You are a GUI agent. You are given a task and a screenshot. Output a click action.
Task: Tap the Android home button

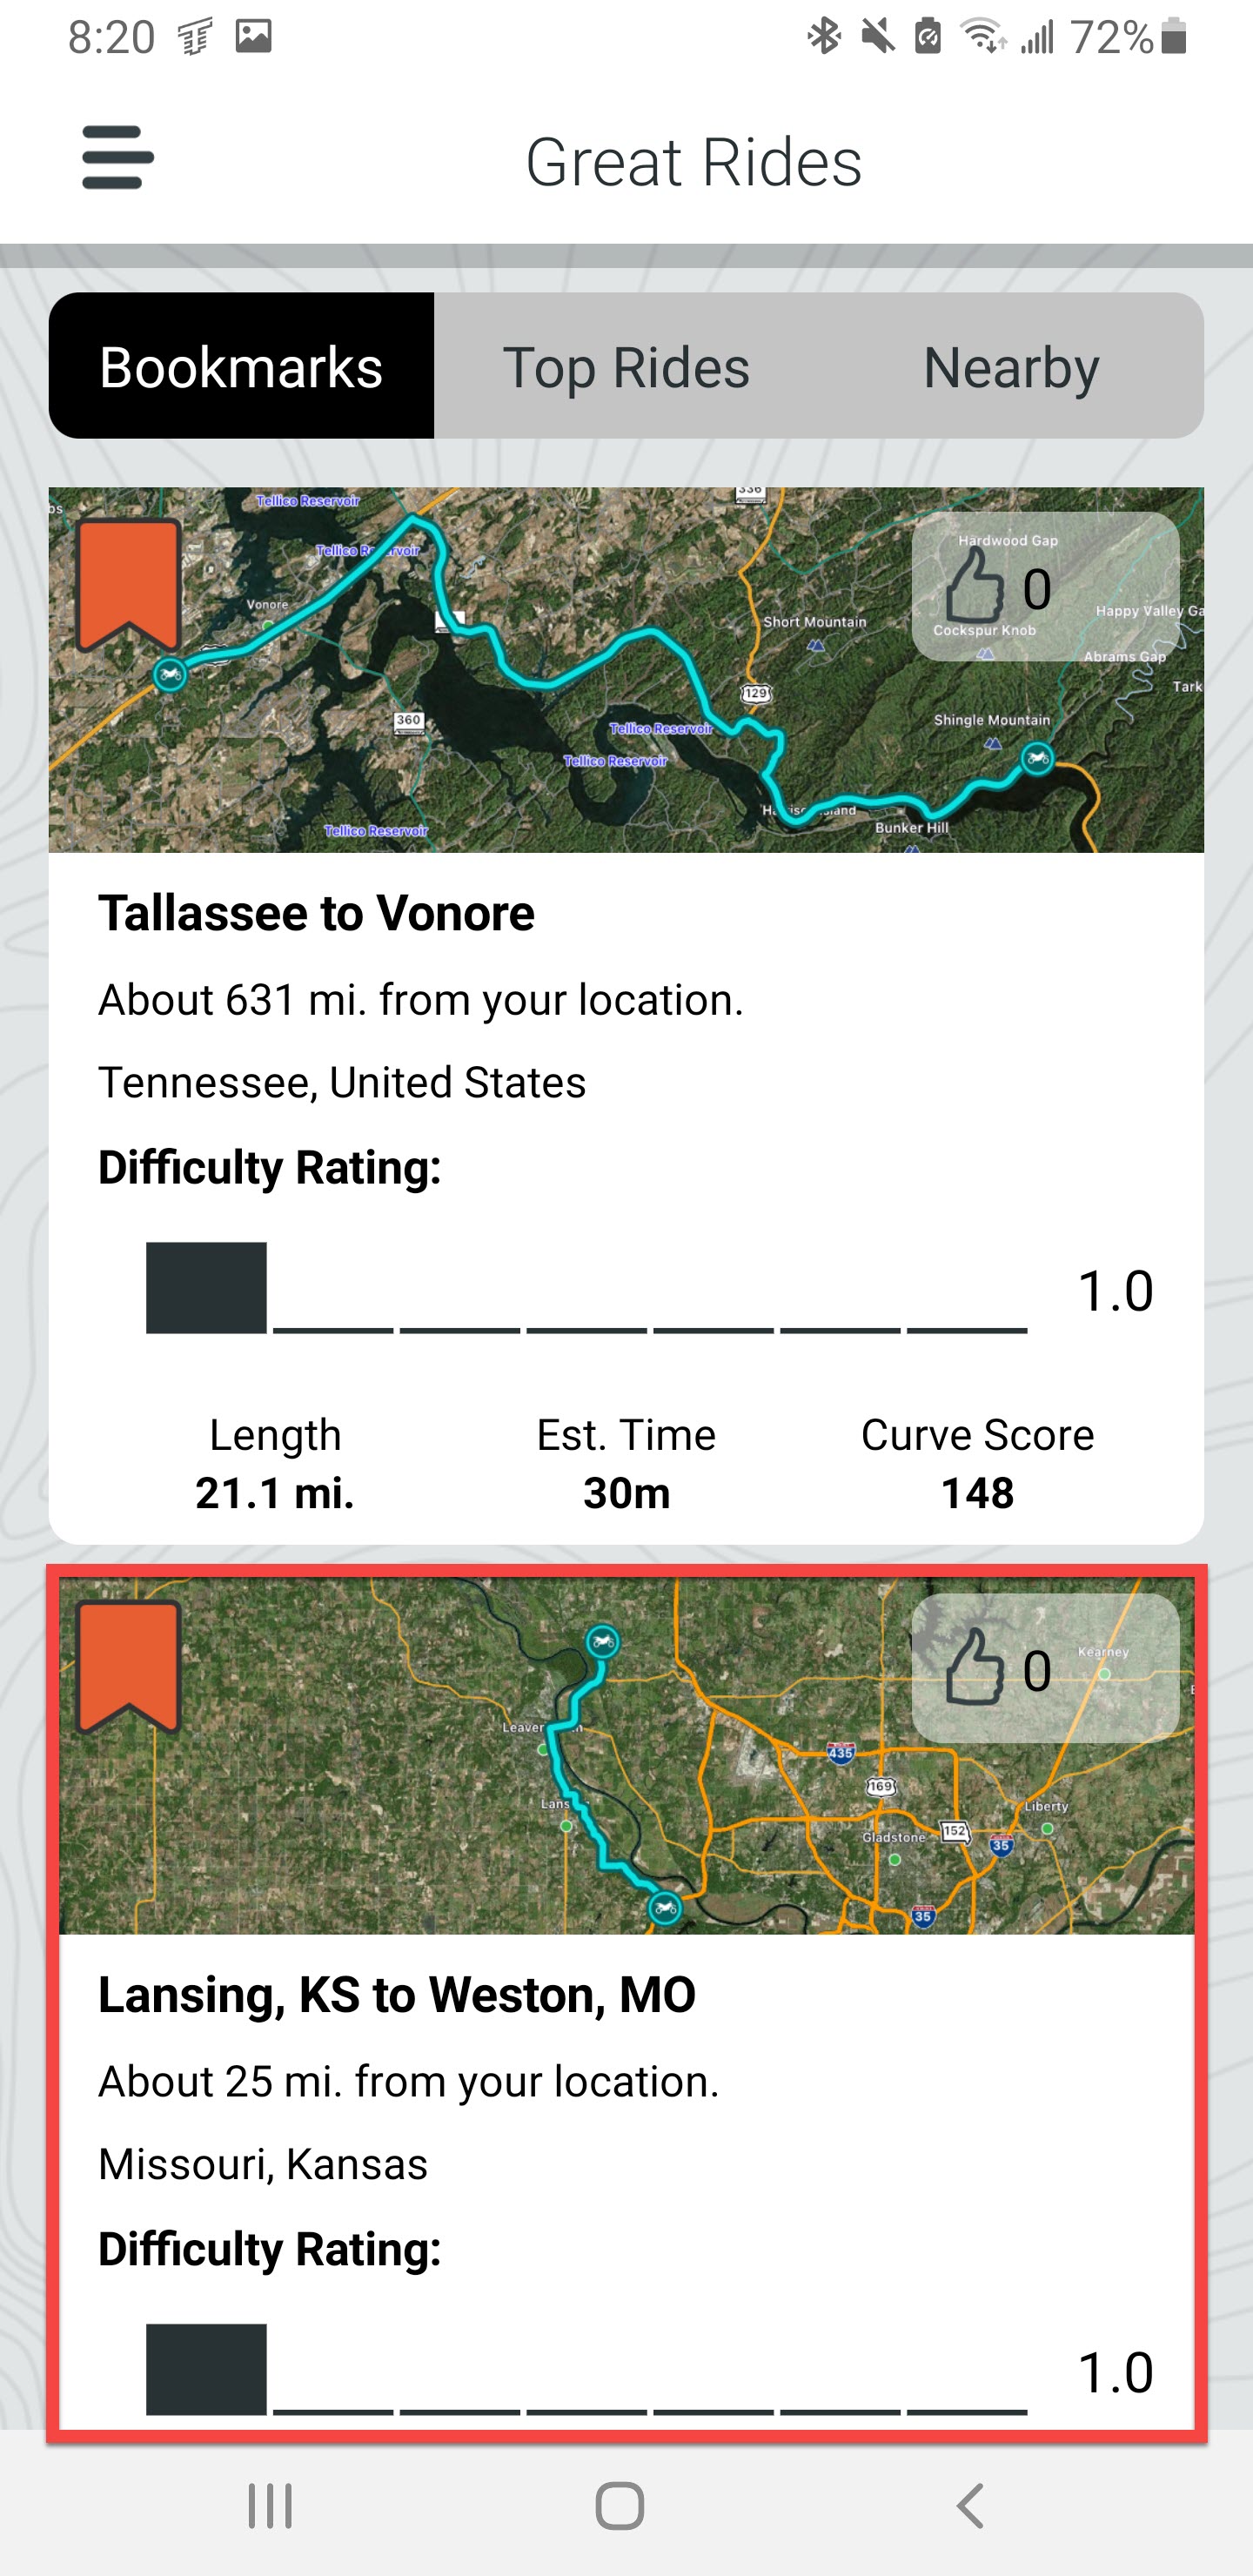coord(620,2506)
